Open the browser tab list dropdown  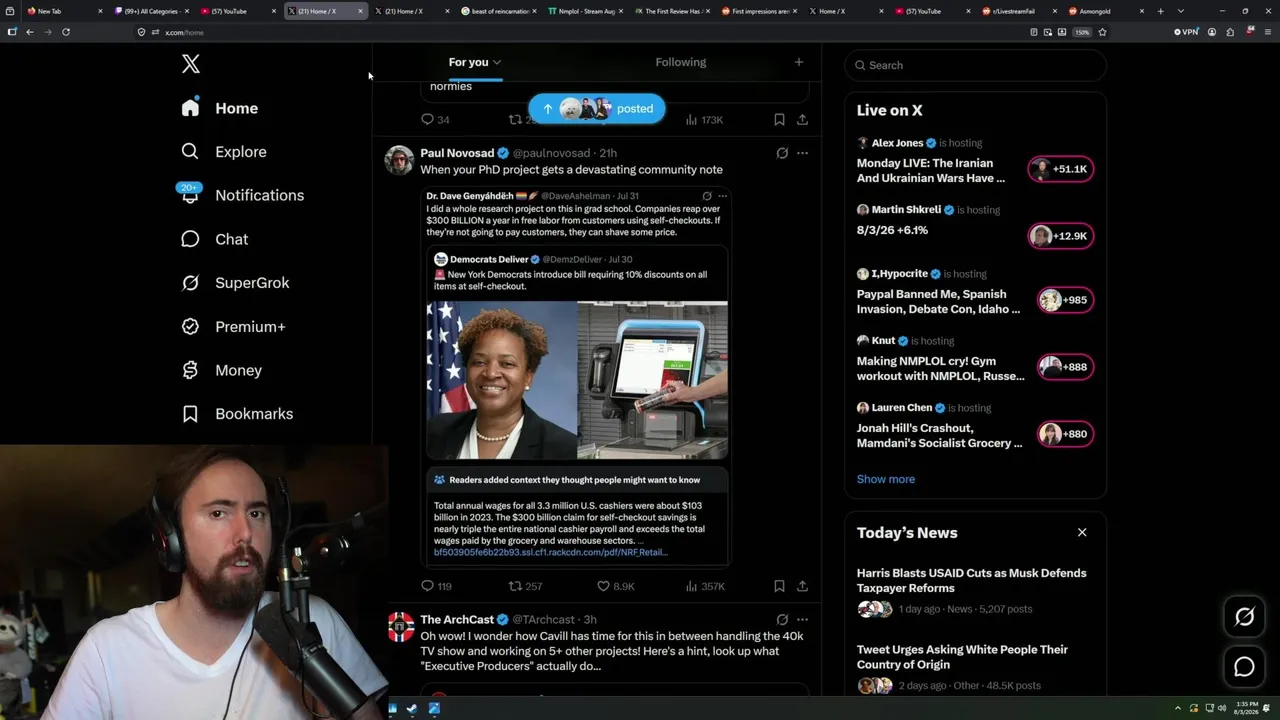point(1181,11)
